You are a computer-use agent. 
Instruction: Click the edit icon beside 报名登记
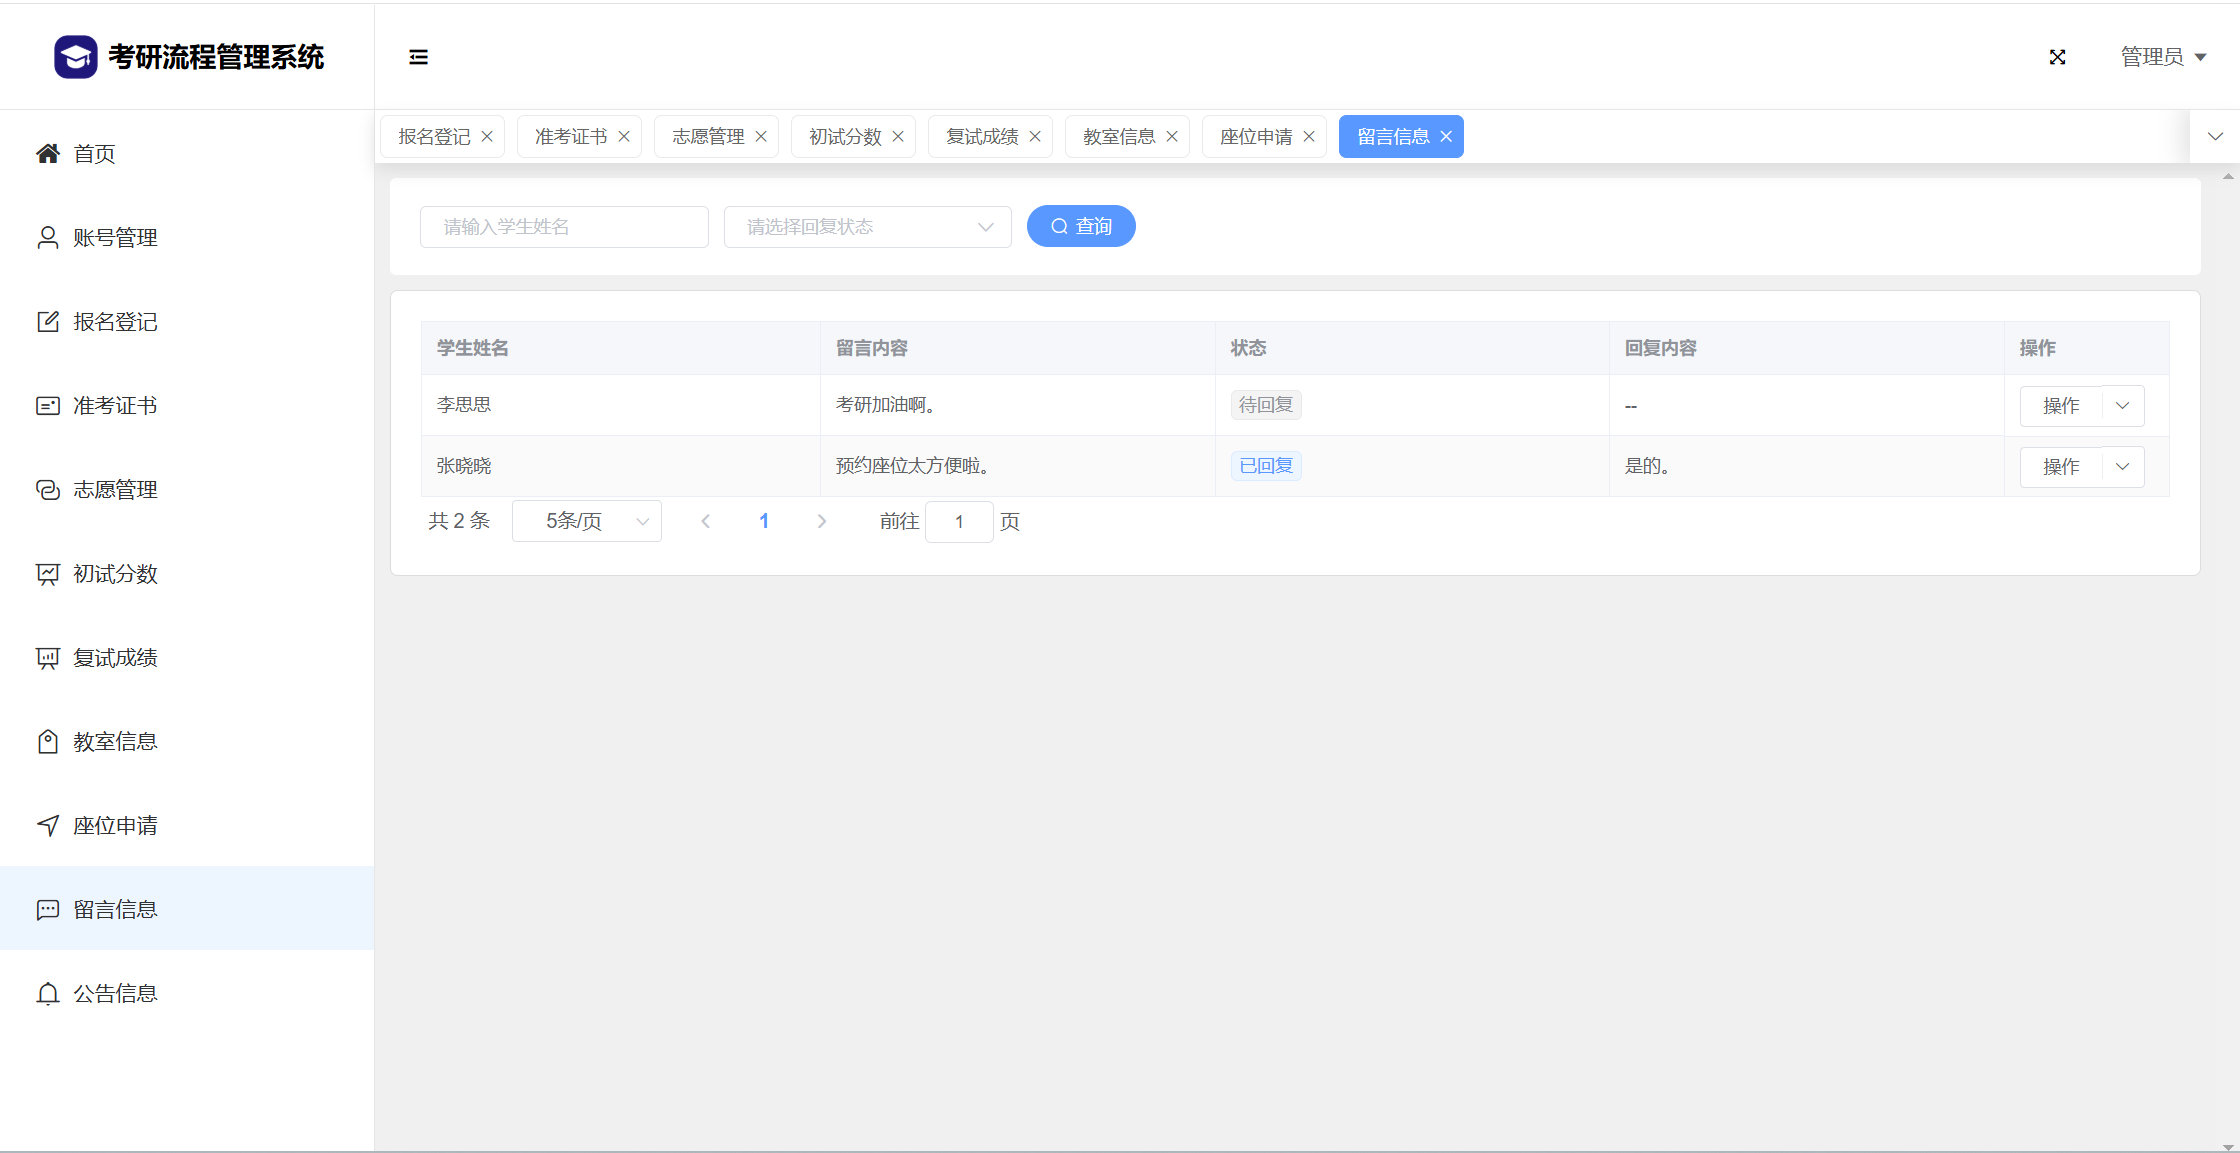click(48, 321)
